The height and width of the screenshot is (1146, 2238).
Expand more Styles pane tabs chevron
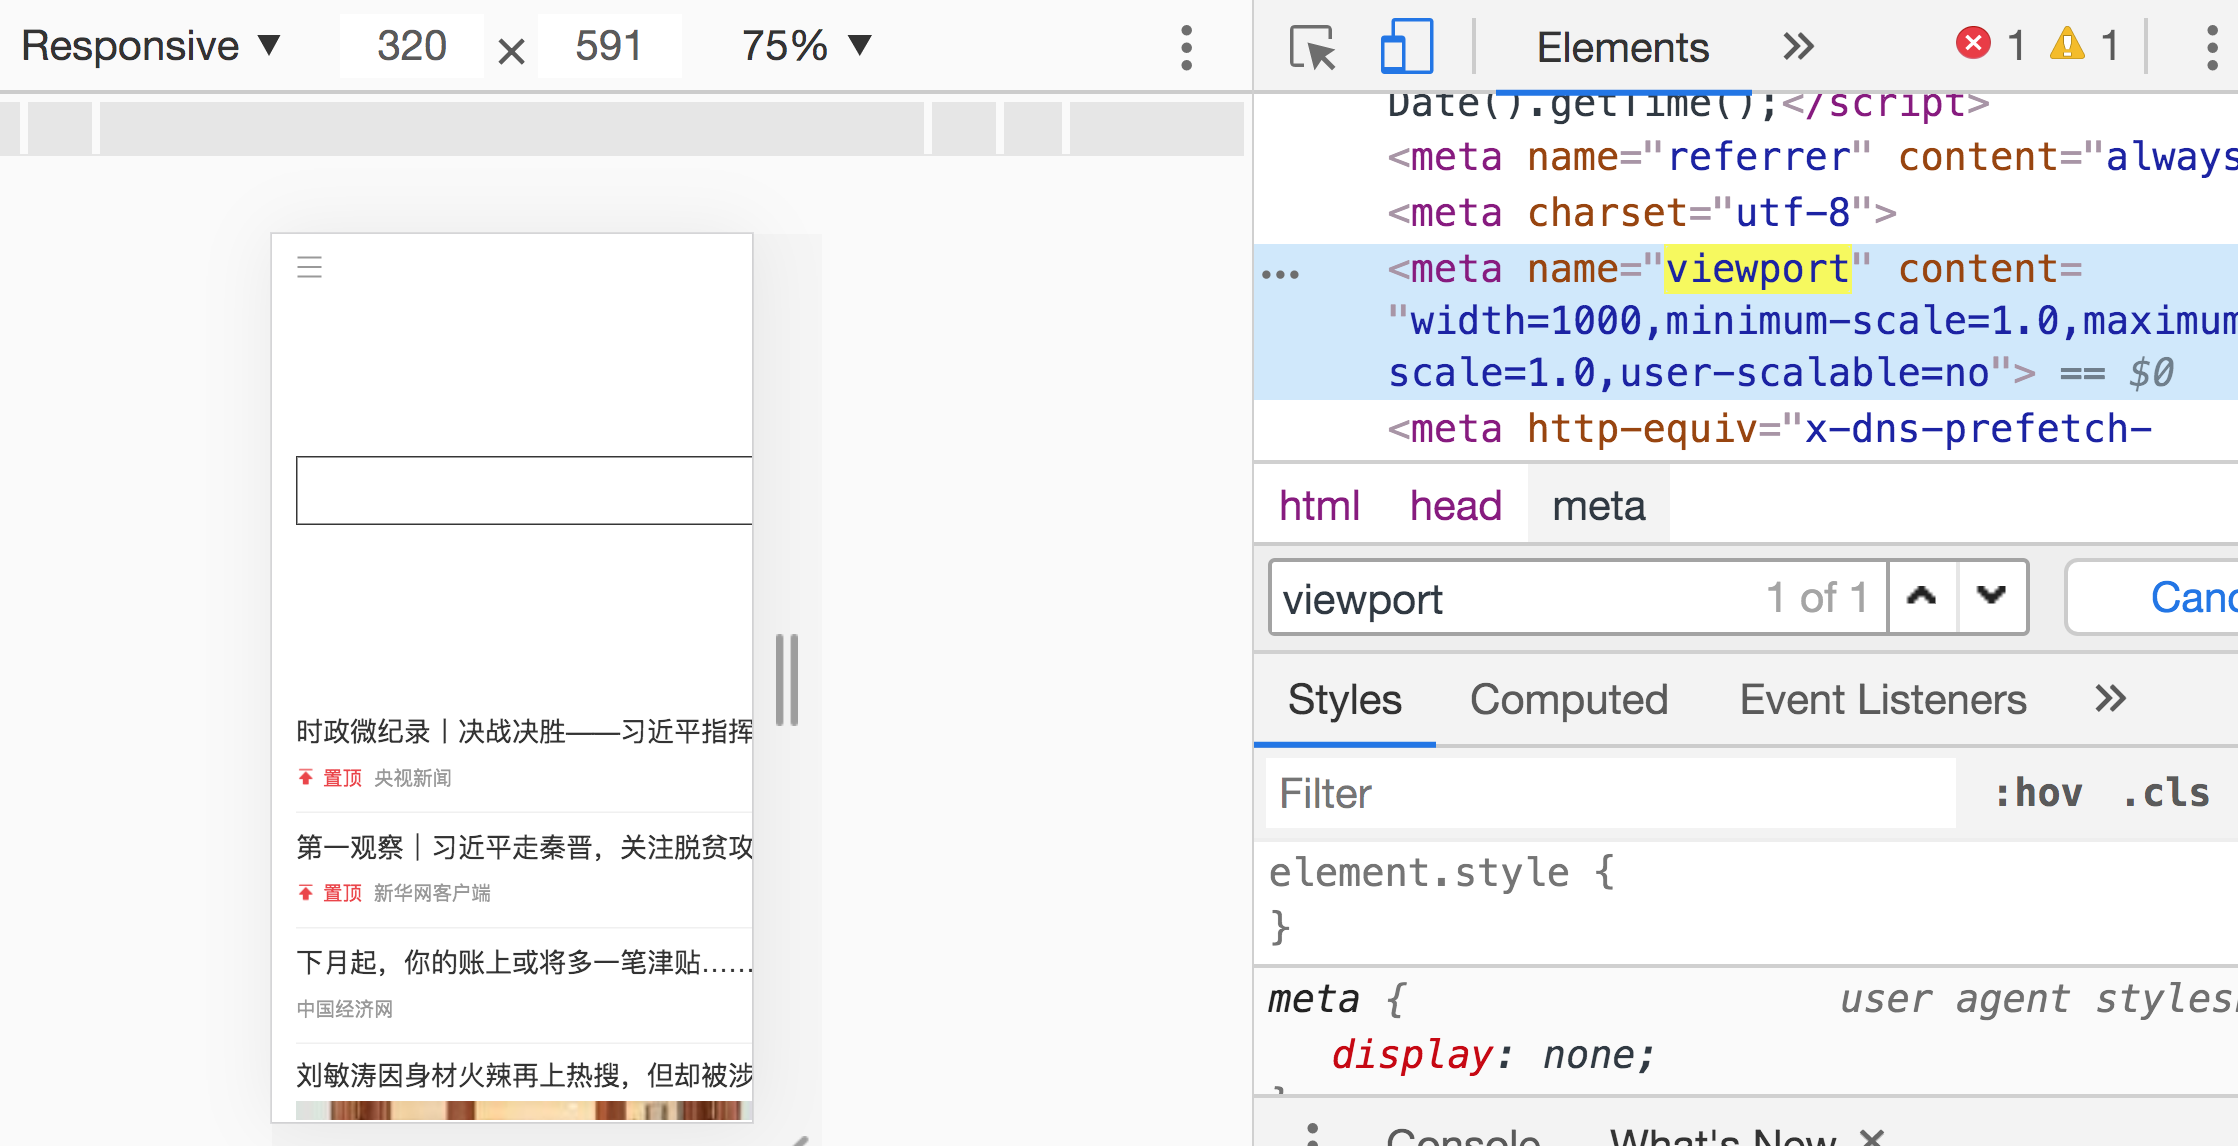(2110, 698)
